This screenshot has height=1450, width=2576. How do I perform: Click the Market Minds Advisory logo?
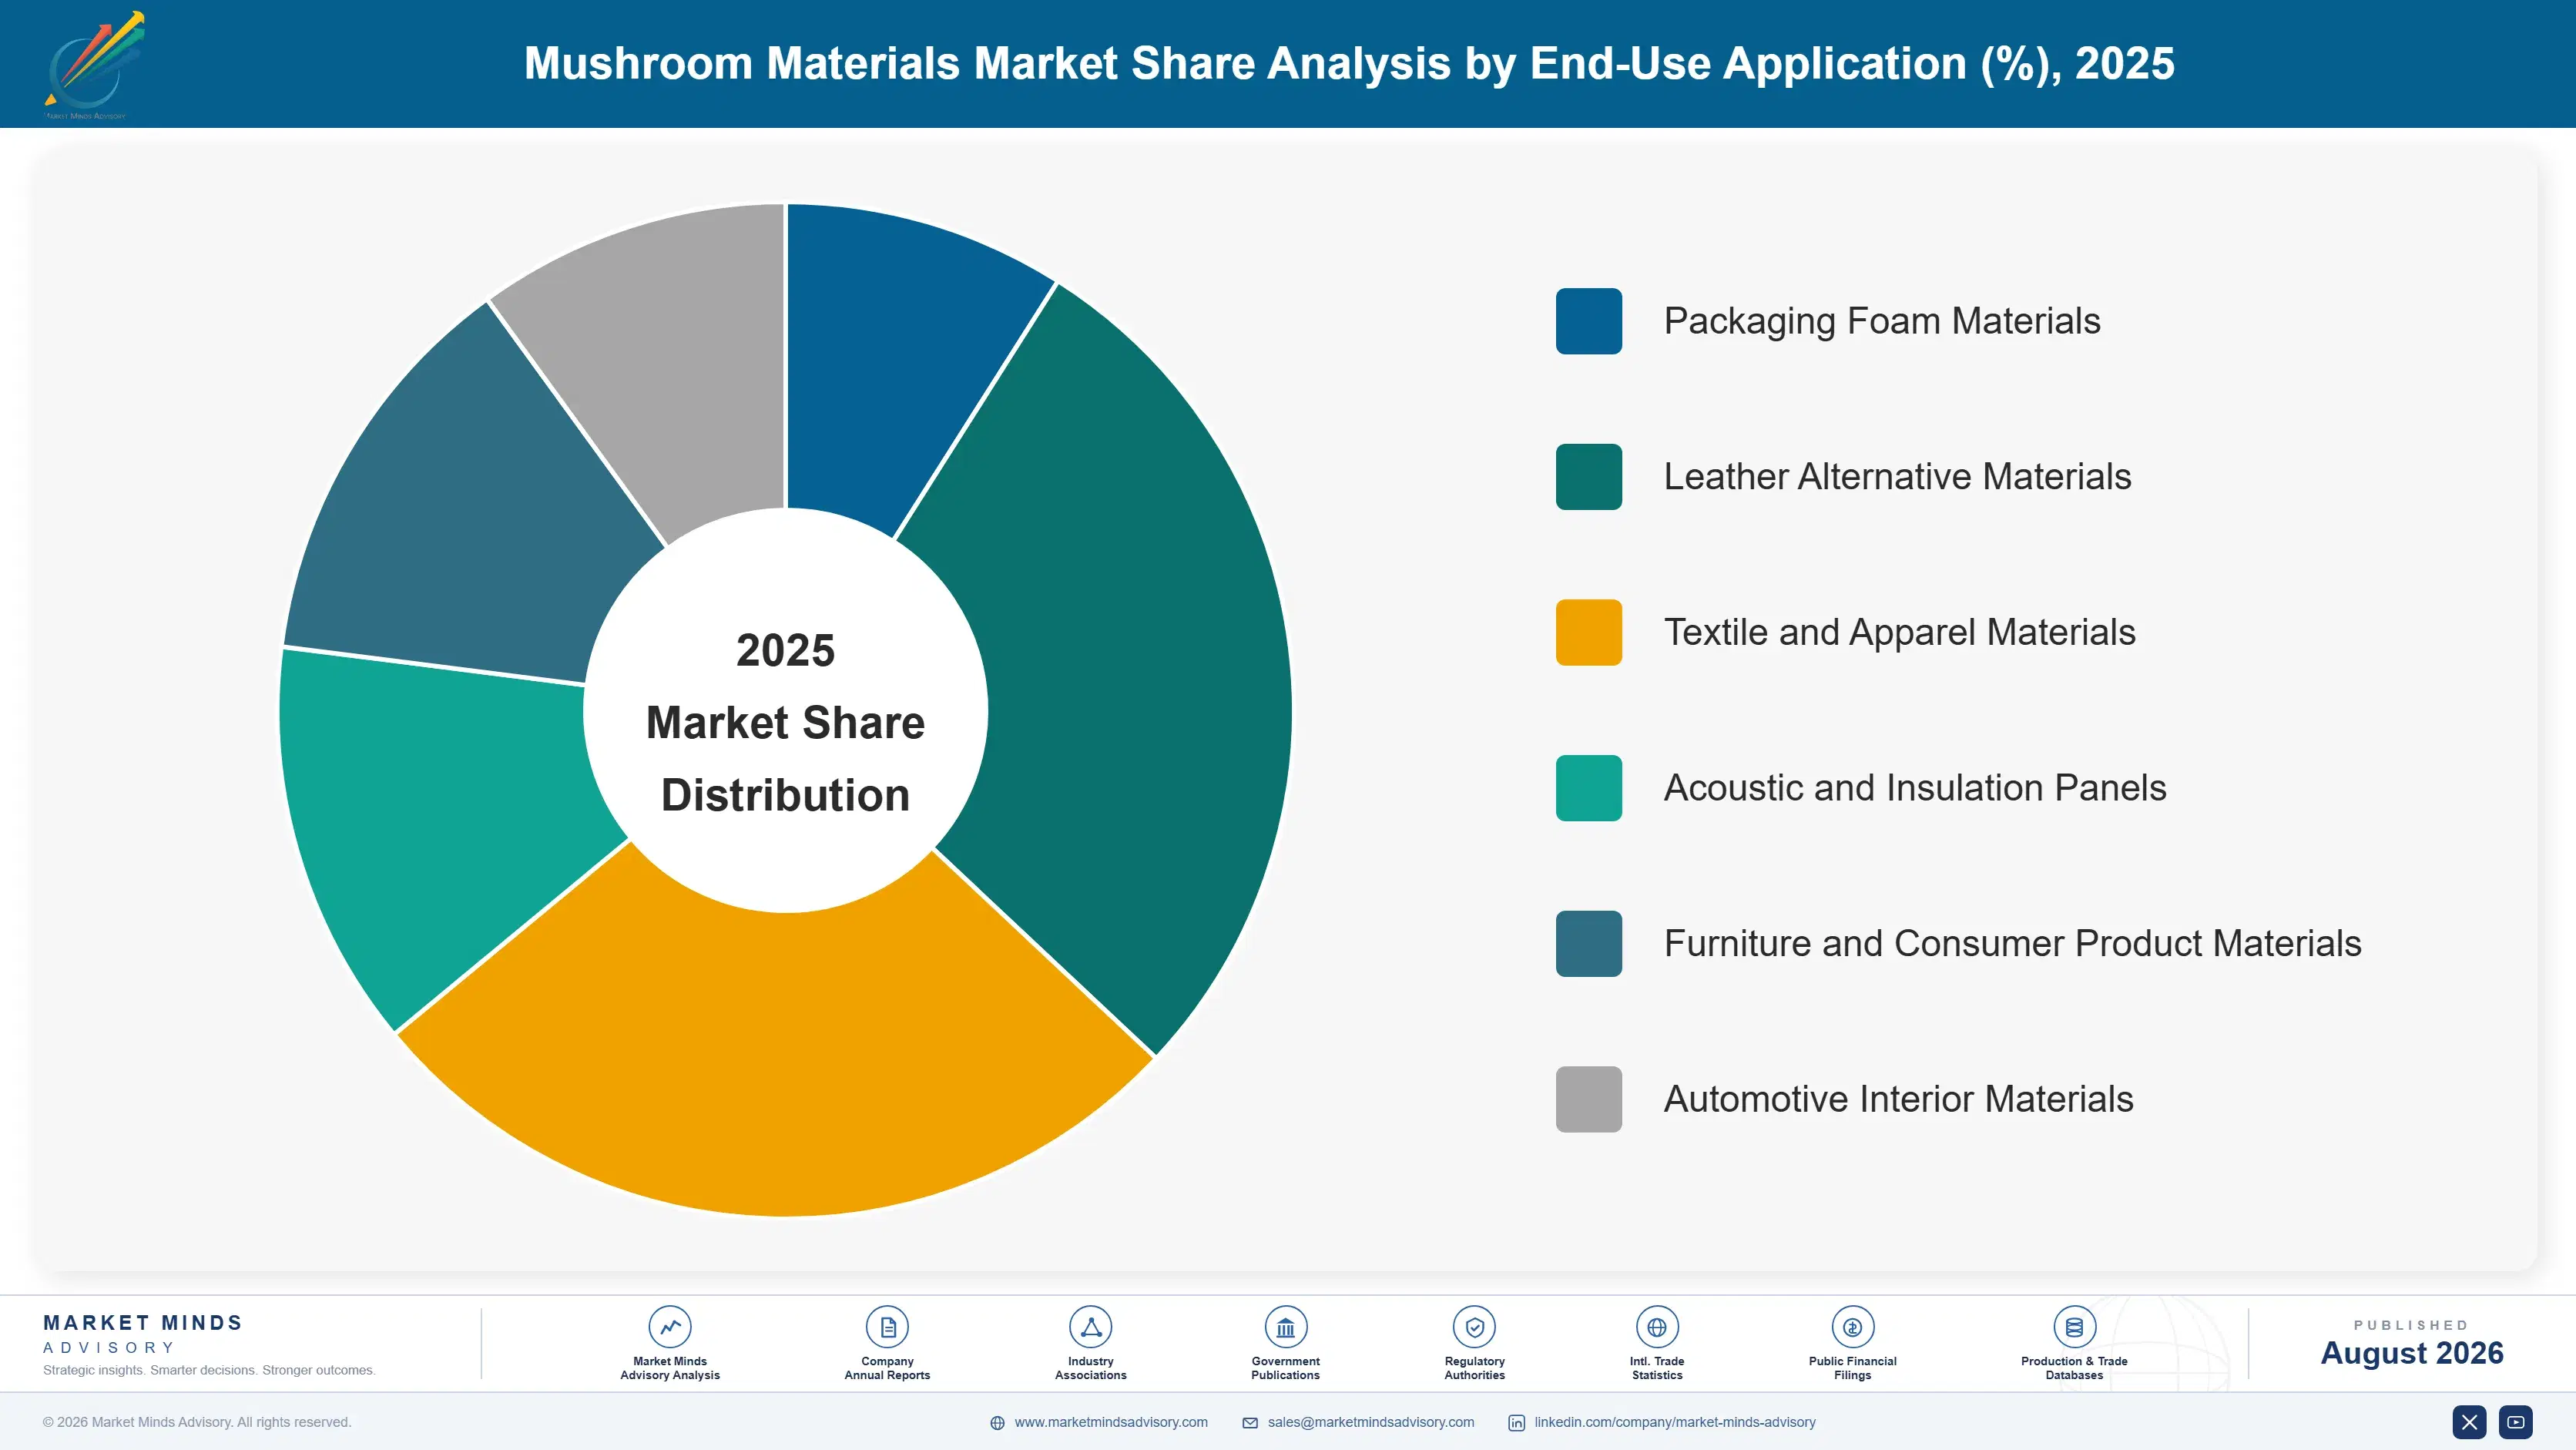click(94, 65)
